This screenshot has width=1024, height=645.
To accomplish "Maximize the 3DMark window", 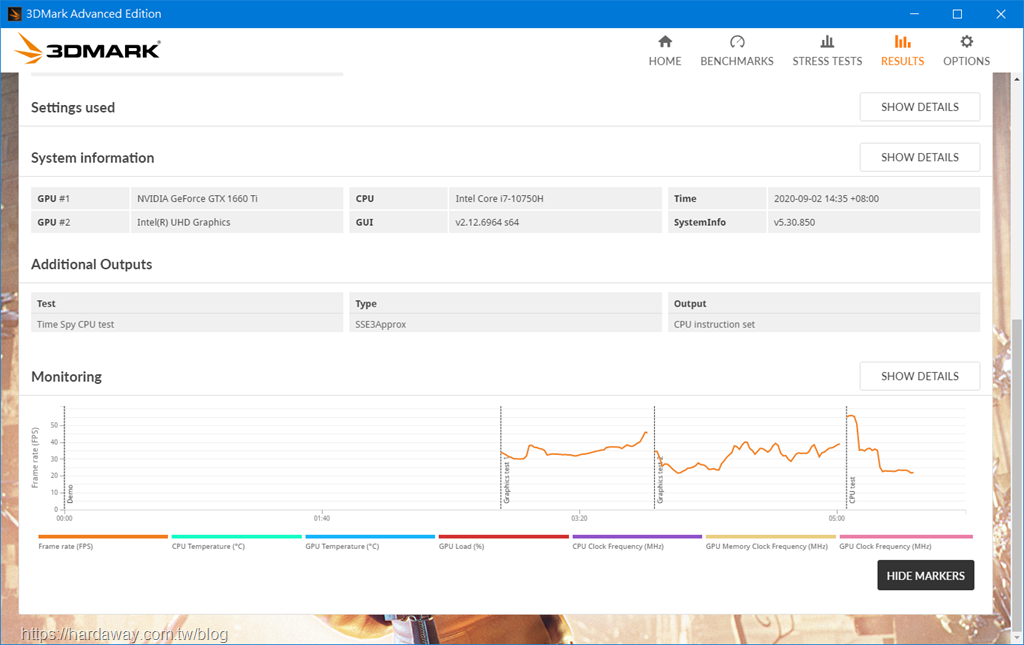I will (x=957, y=14).
